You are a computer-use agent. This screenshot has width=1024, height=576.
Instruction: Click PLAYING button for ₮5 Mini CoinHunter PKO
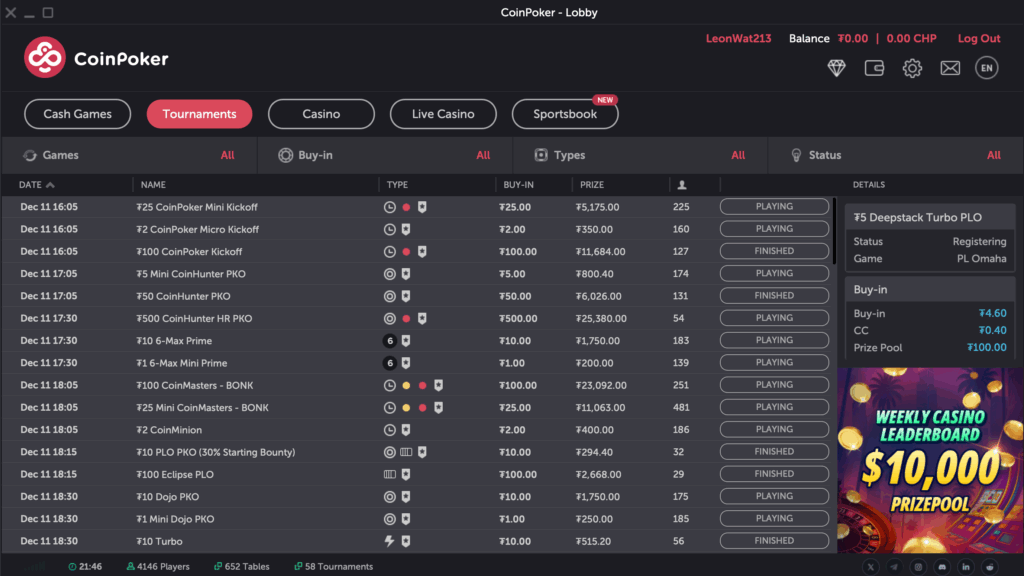tap(774, 273)
